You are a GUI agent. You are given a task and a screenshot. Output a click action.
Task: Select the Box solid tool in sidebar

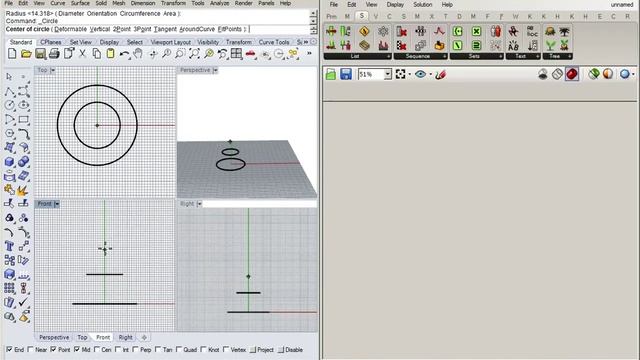pos(9,162)
